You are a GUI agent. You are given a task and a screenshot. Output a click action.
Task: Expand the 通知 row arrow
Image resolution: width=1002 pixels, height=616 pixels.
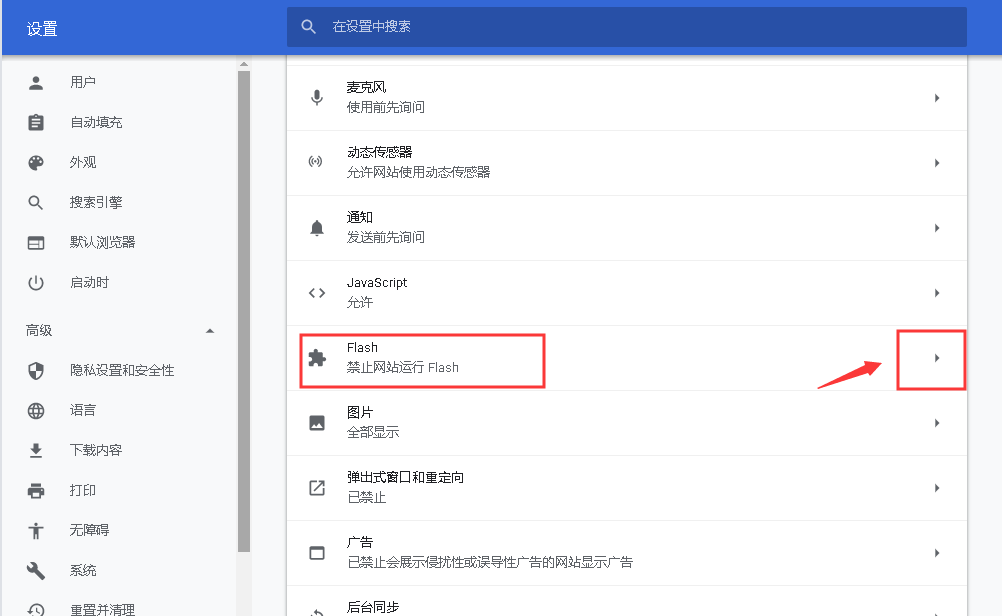click(x=937, y=228)
